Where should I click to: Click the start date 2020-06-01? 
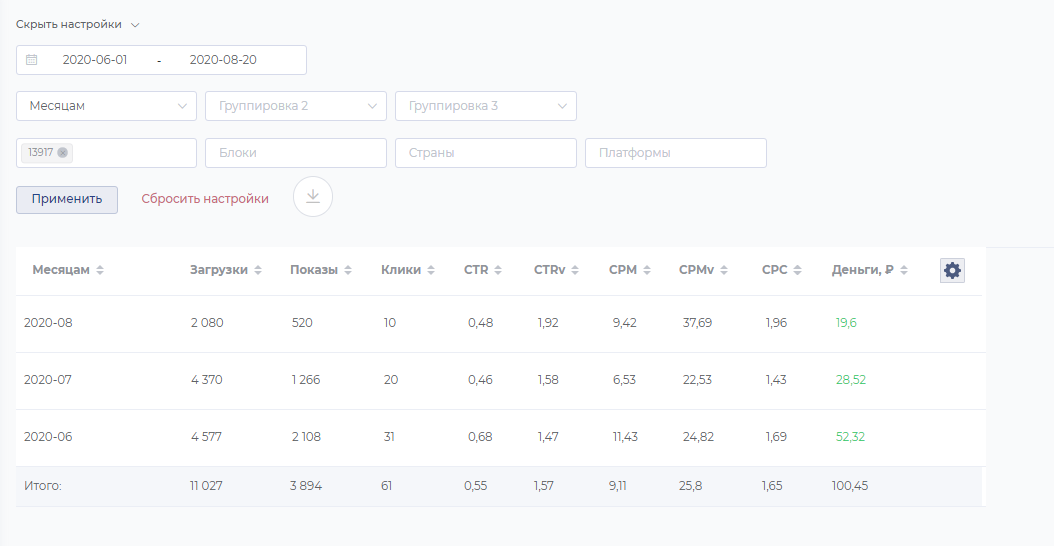(95, 60)
